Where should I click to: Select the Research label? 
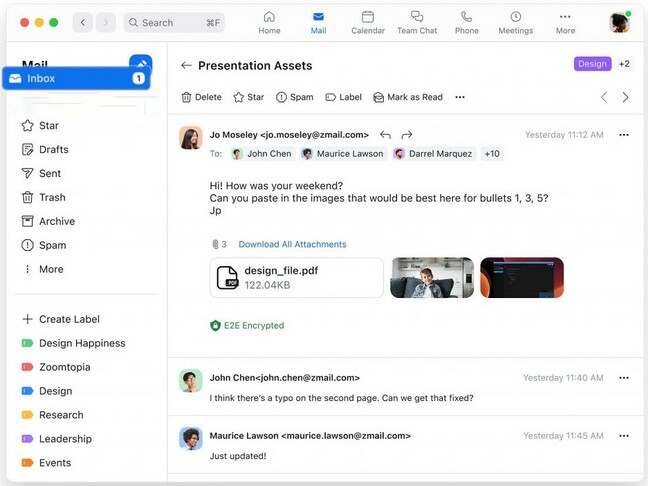52,415
